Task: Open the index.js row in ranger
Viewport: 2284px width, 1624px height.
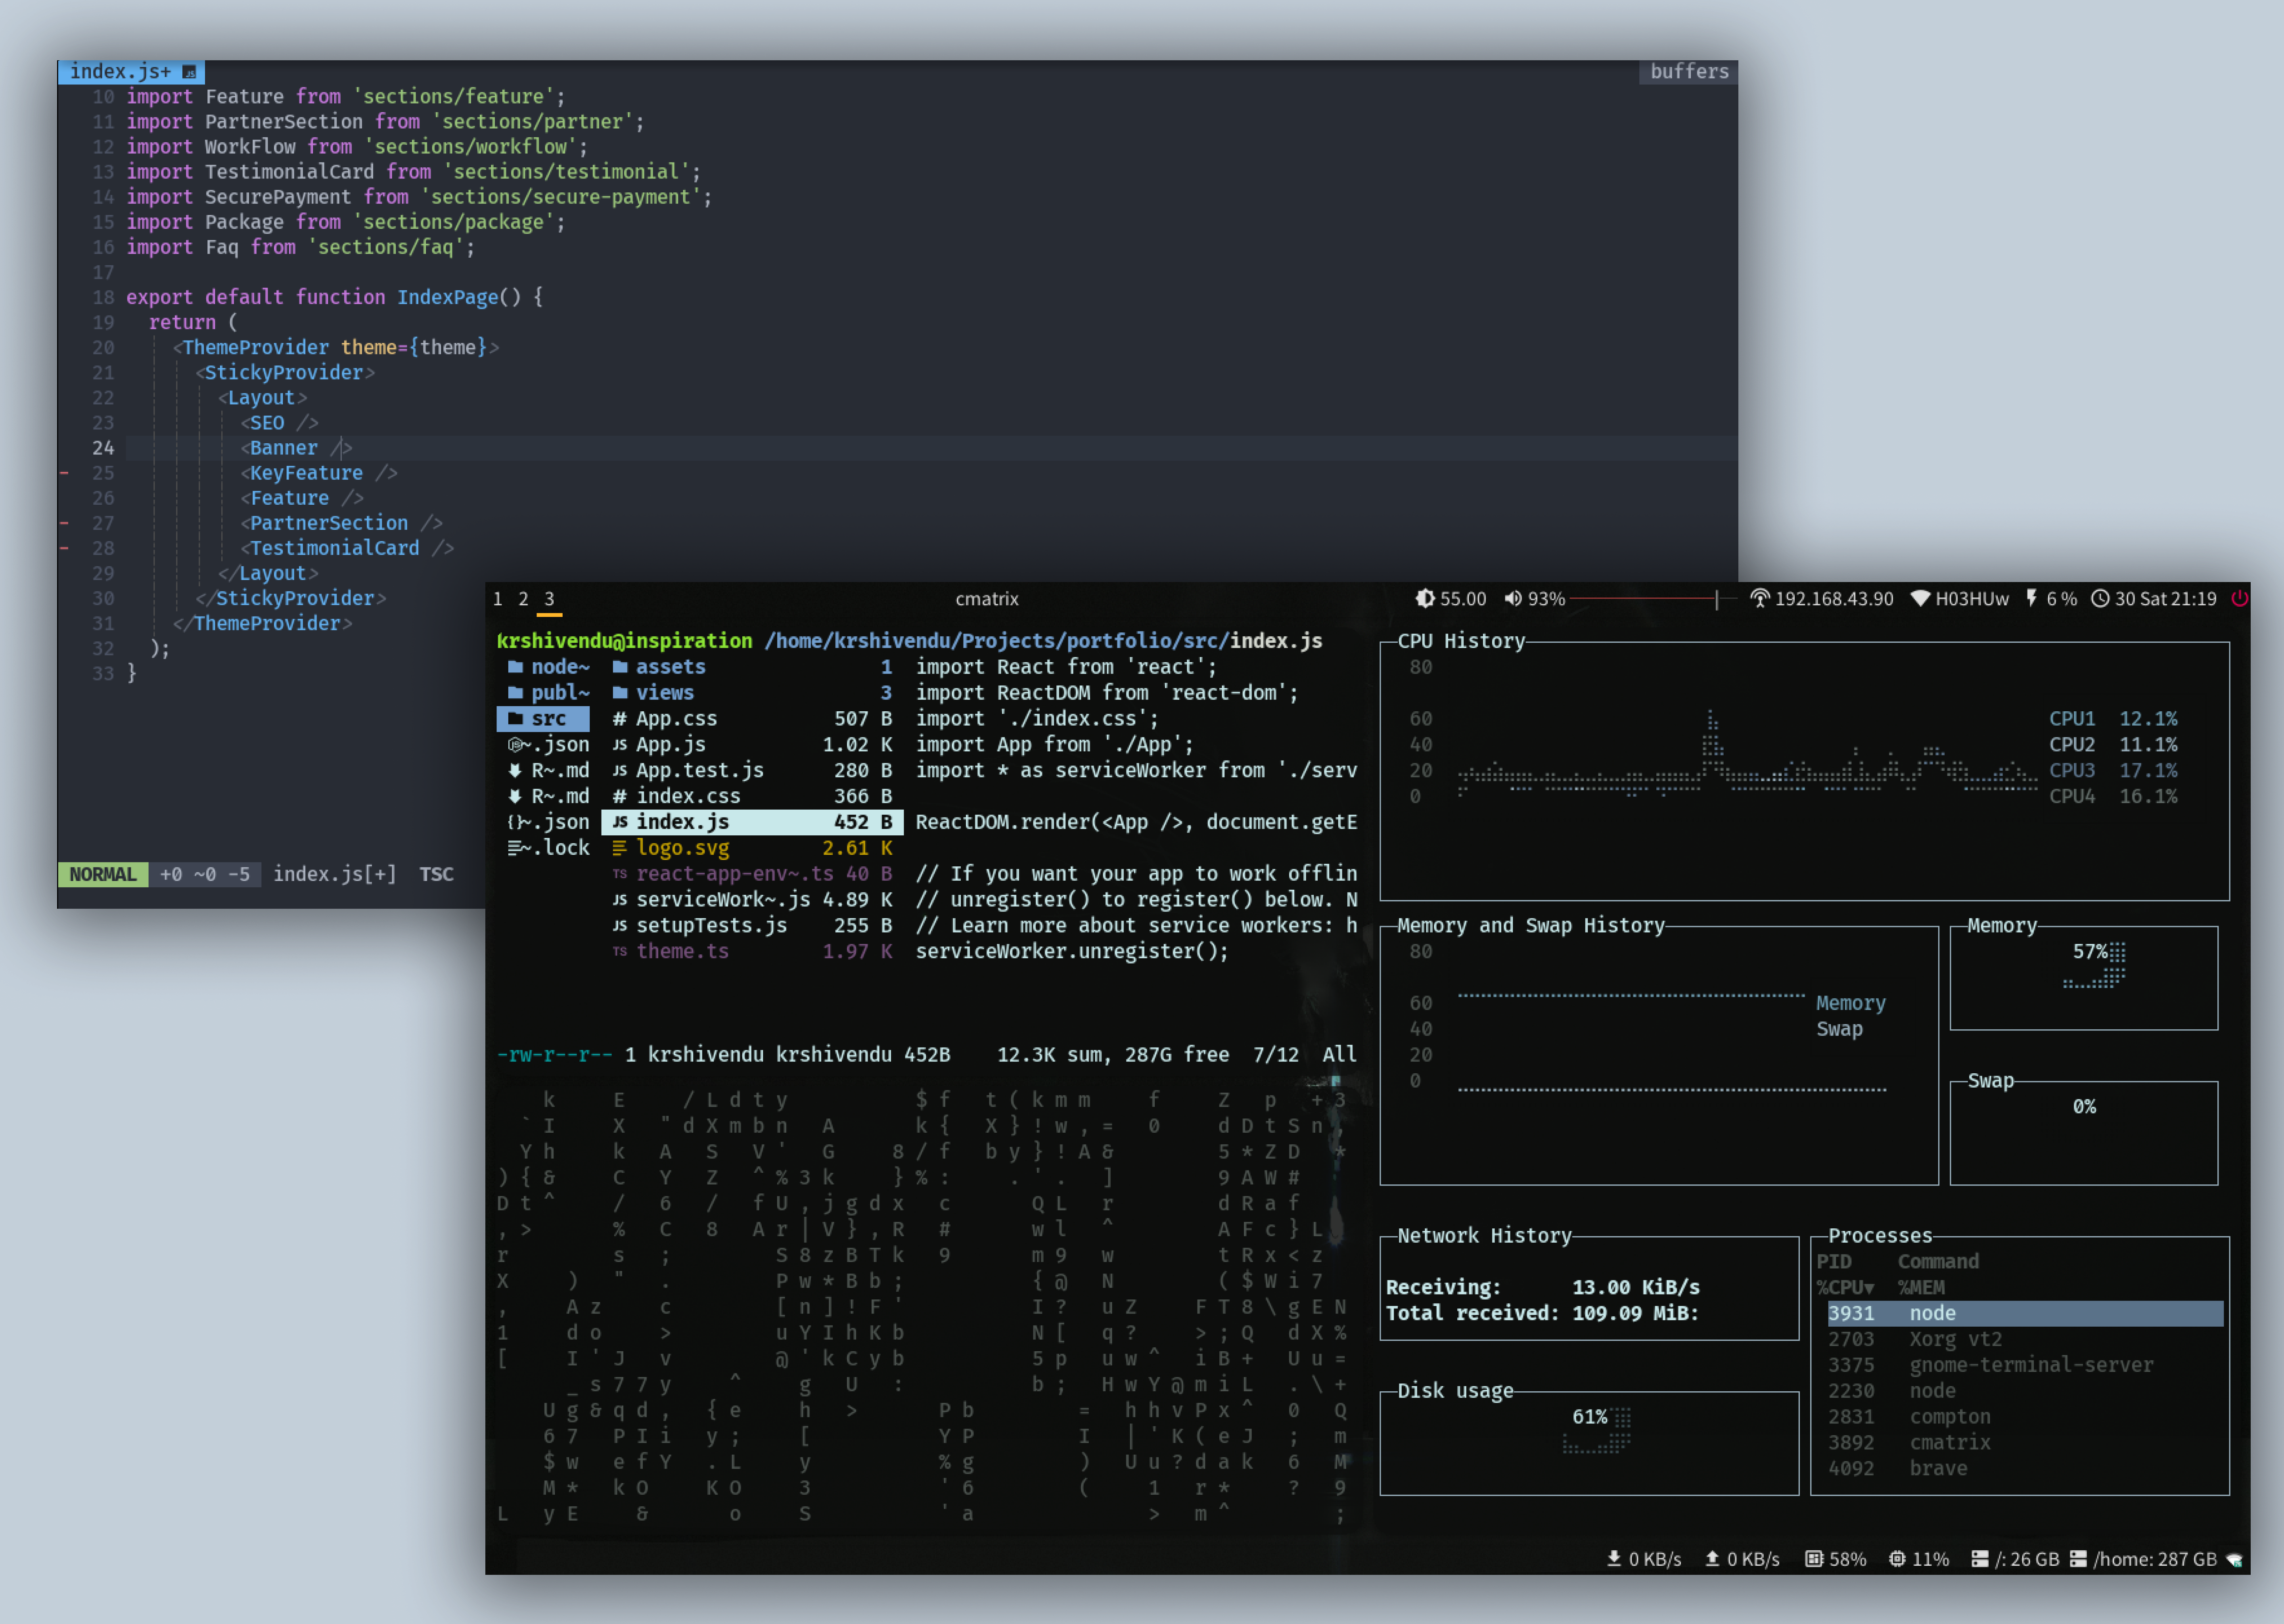Action: pos(752,822)
